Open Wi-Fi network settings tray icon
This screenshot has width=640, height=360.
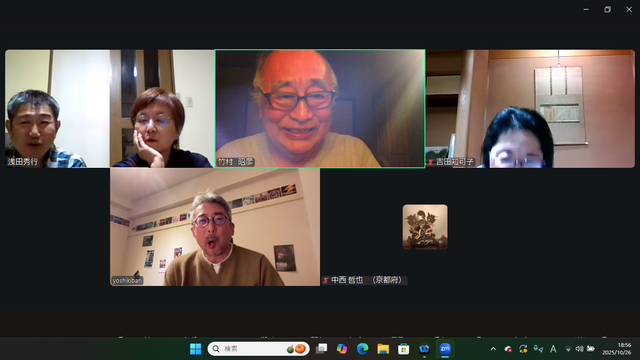(x=568, y=349)
